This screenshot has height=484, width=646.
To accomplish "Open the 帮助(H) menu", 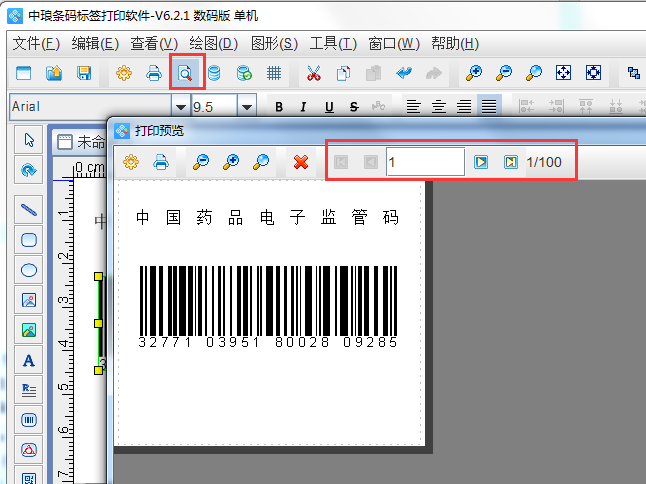I will coord(455,44).
